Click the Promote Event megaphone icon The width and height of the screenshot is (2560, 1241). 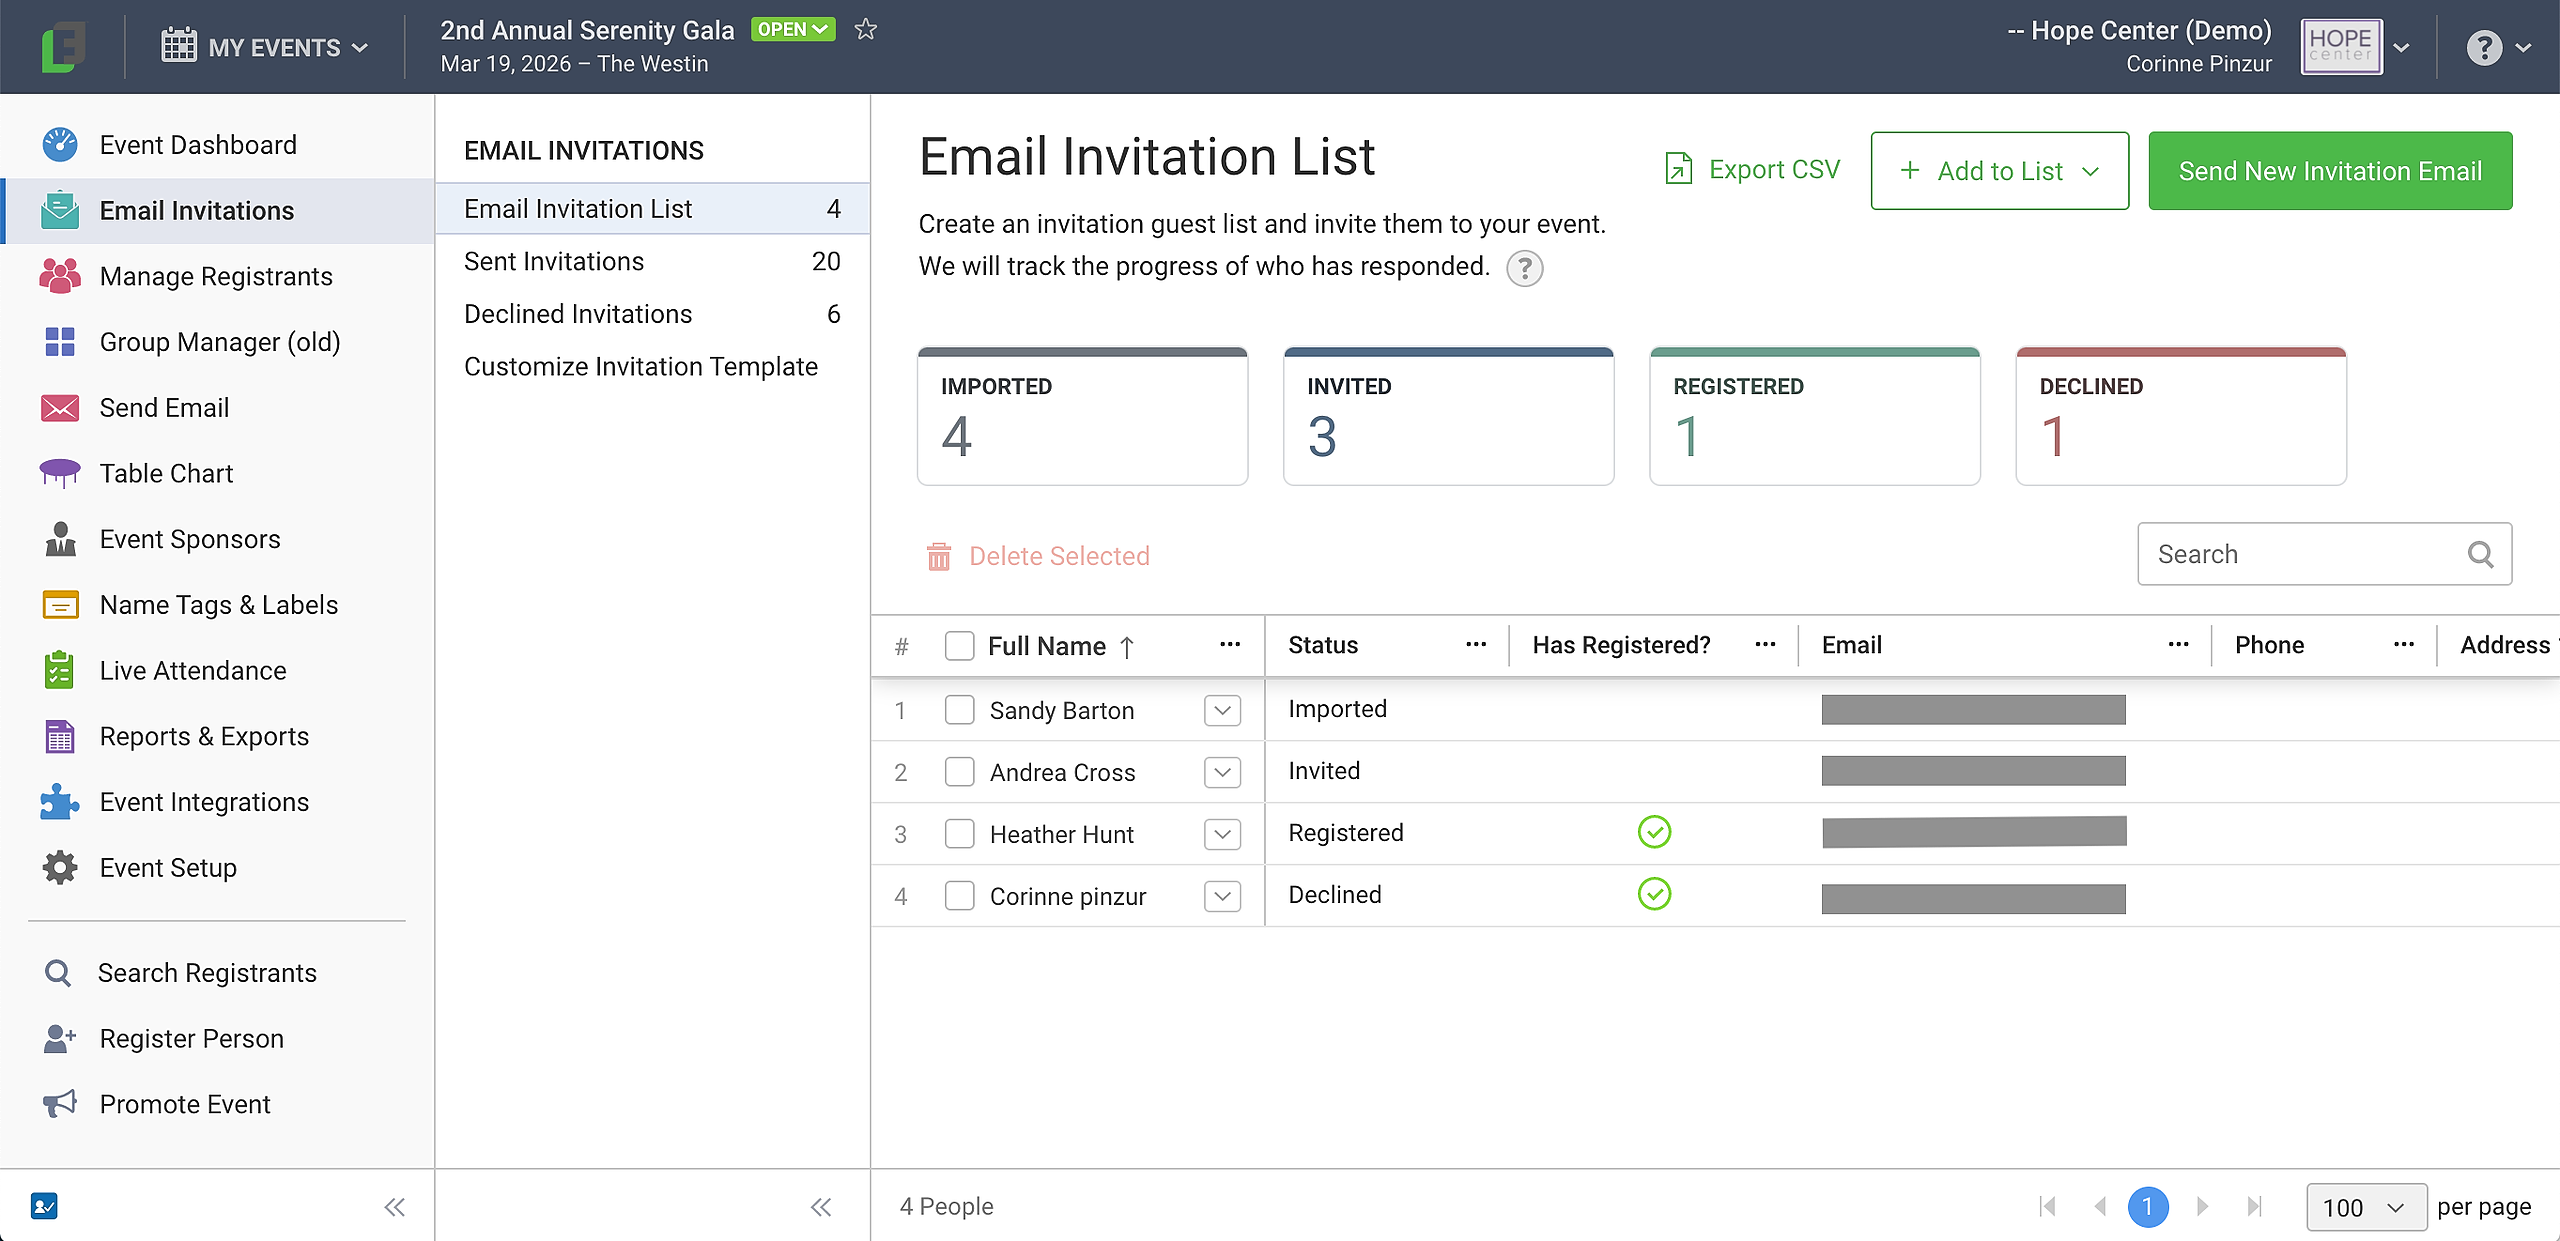click(60, 1104)
